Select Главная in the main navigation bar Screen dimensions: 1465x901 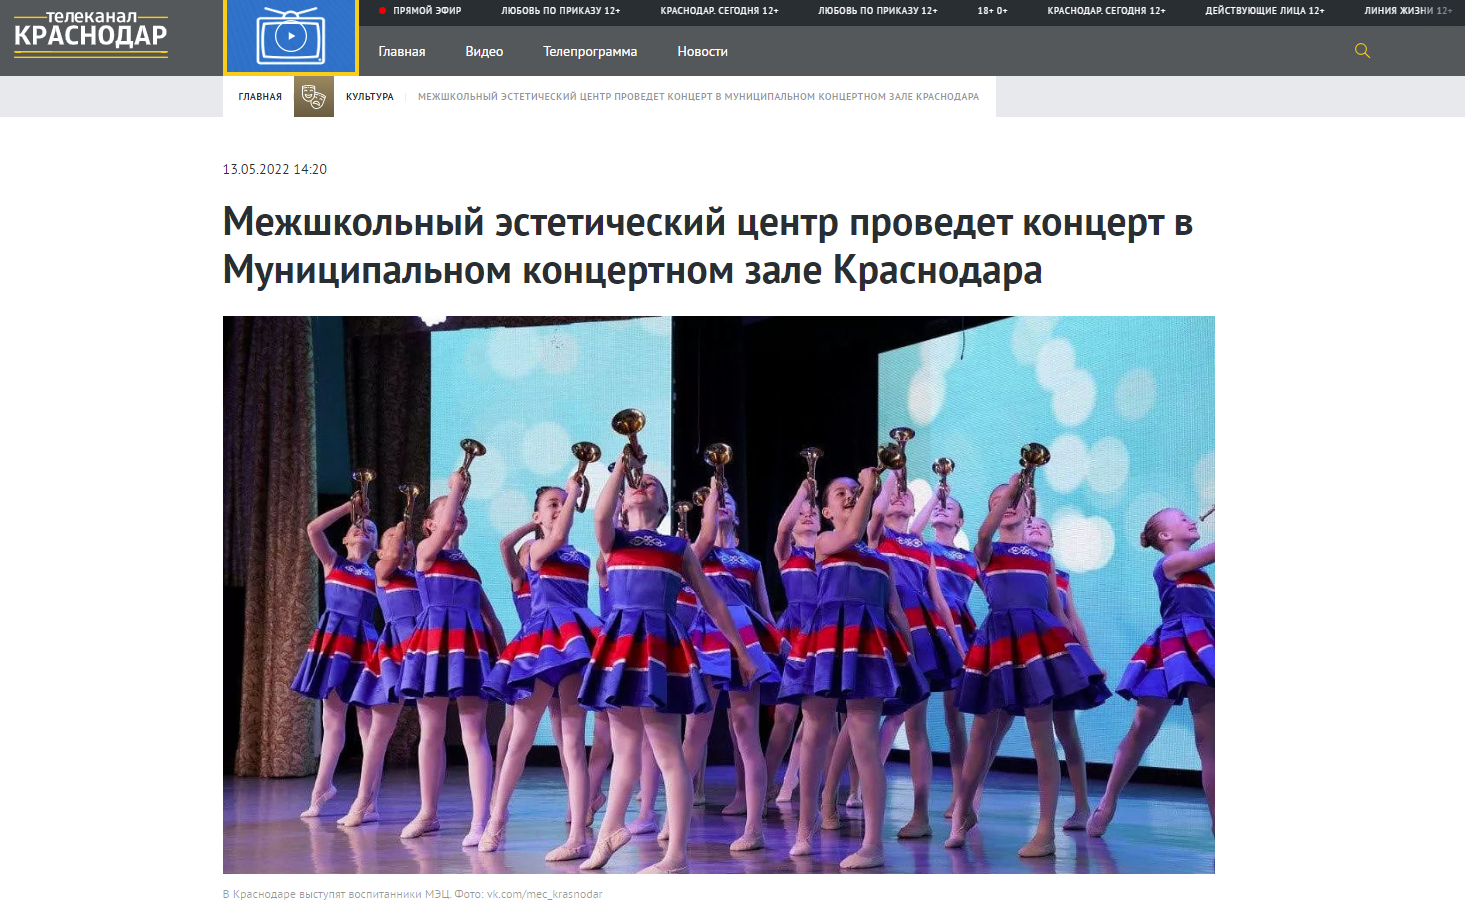coord(402,52)
